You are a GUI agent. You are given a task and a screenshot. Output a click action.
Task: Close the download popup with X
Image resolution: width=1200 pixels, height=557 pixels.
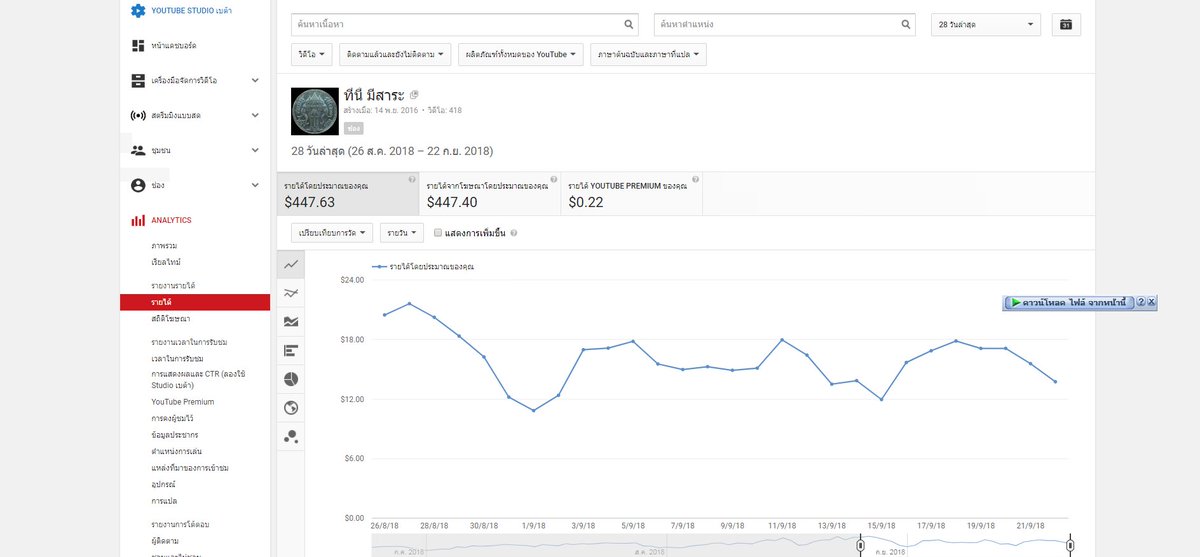coord(1152,302)
